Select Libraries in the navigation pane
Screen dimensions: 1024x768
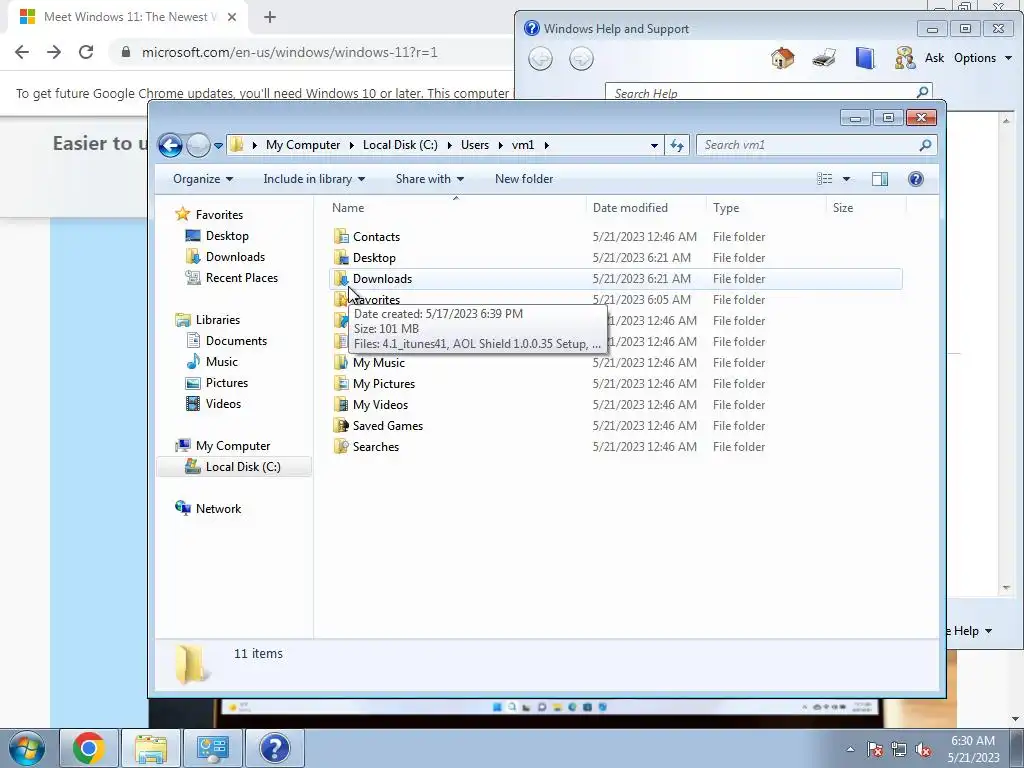208,320
